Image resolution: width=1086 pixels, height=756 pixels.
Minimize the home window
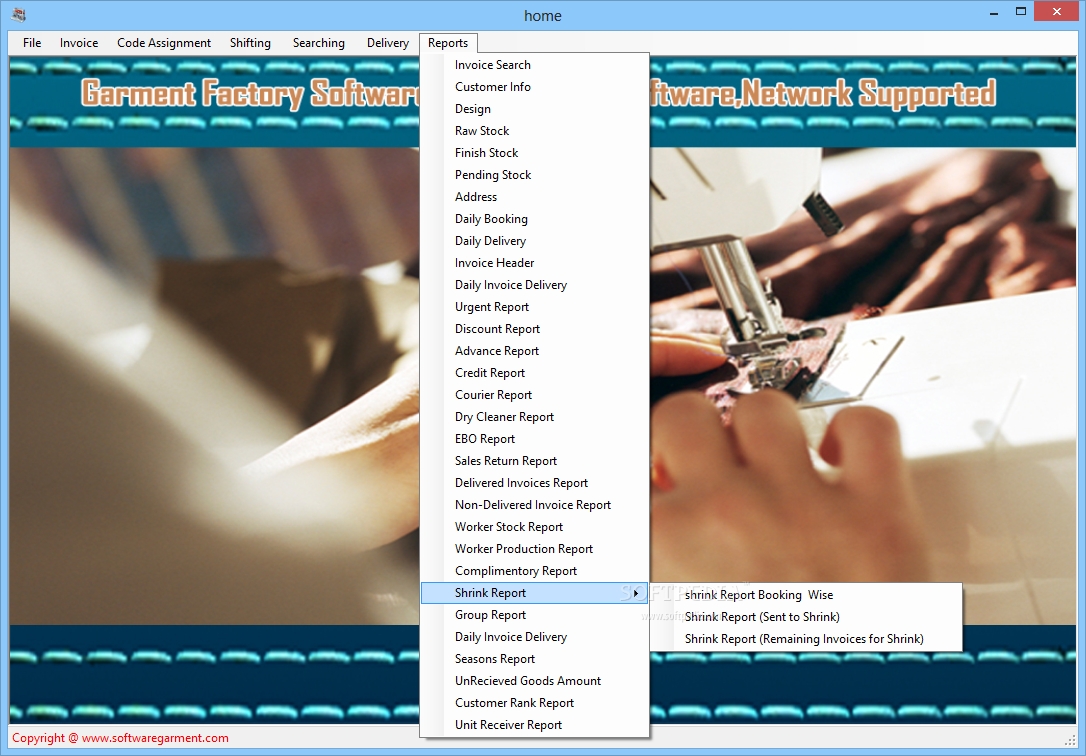994,12
